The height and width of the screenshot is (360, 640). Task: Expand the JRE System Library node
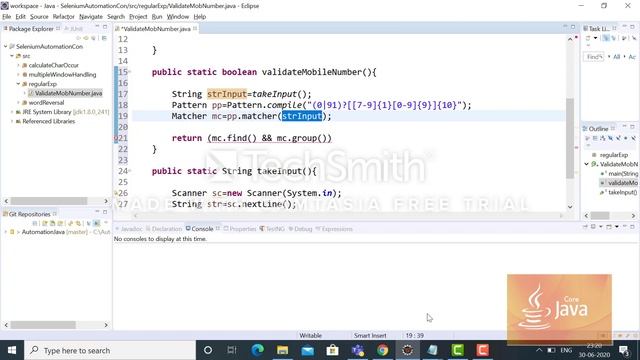[x=12, y=112]
